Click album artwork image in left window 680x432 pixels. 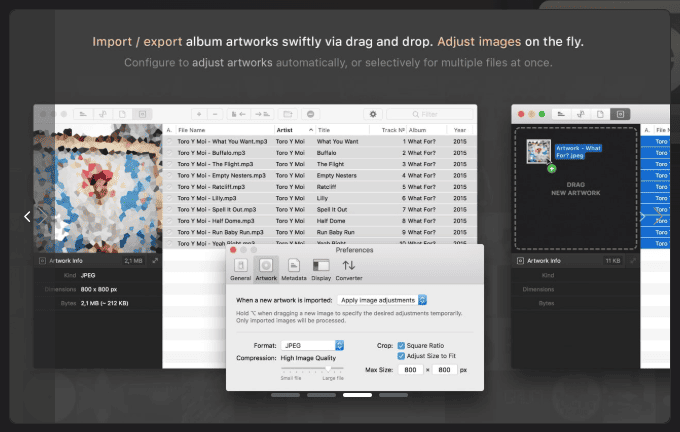tap(98, 189)
